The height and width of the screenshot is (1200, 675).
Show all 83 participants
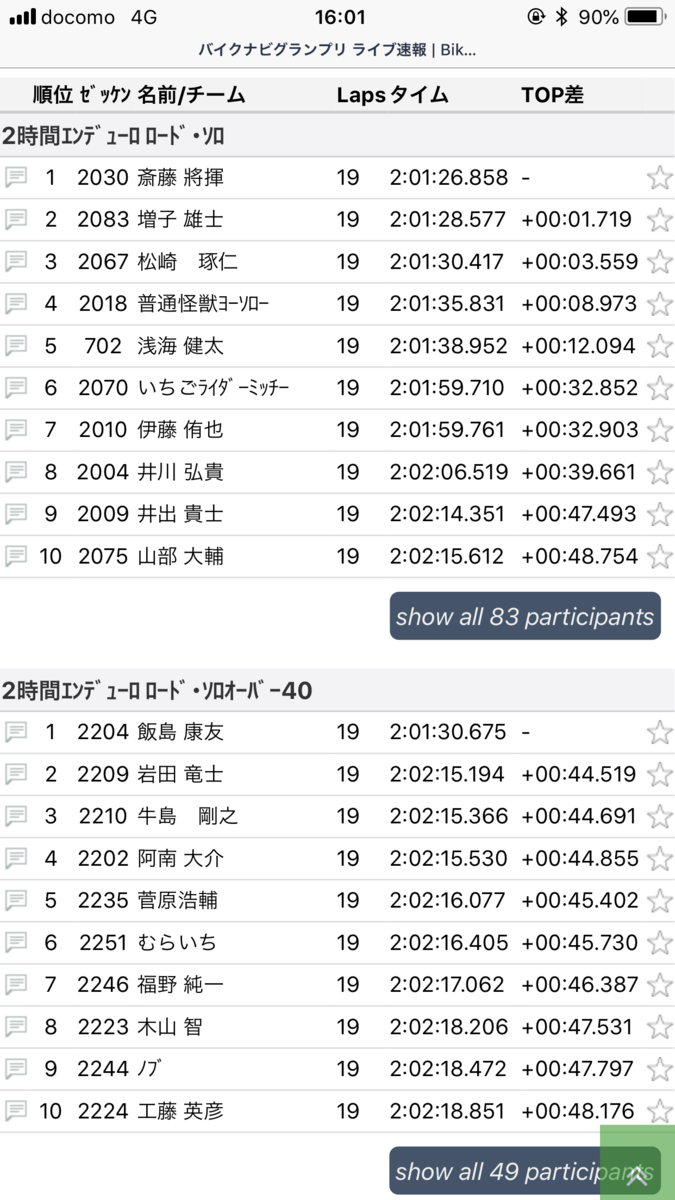tap(525, 616)
